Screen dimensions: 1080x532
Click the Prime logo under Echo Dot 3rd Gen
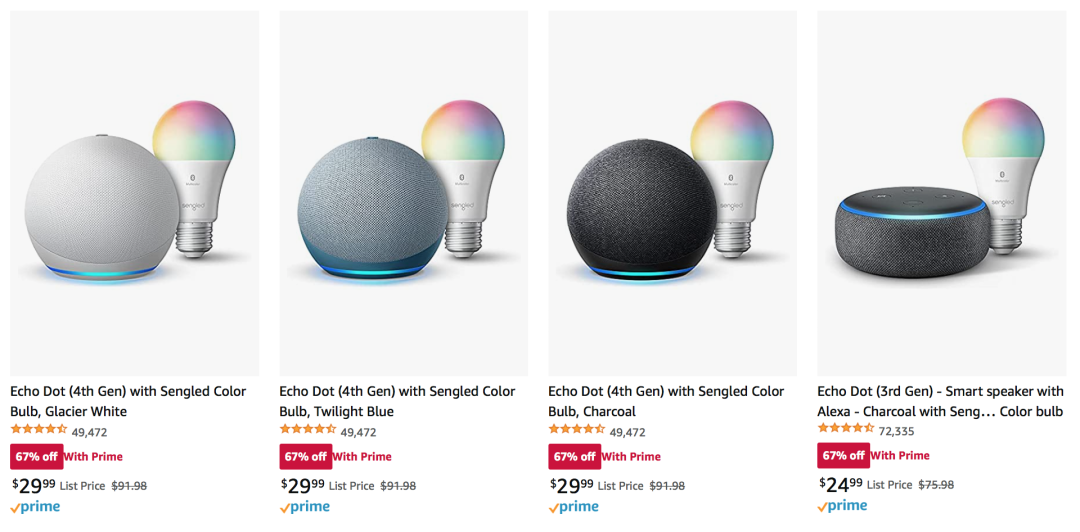click(842, 507)
